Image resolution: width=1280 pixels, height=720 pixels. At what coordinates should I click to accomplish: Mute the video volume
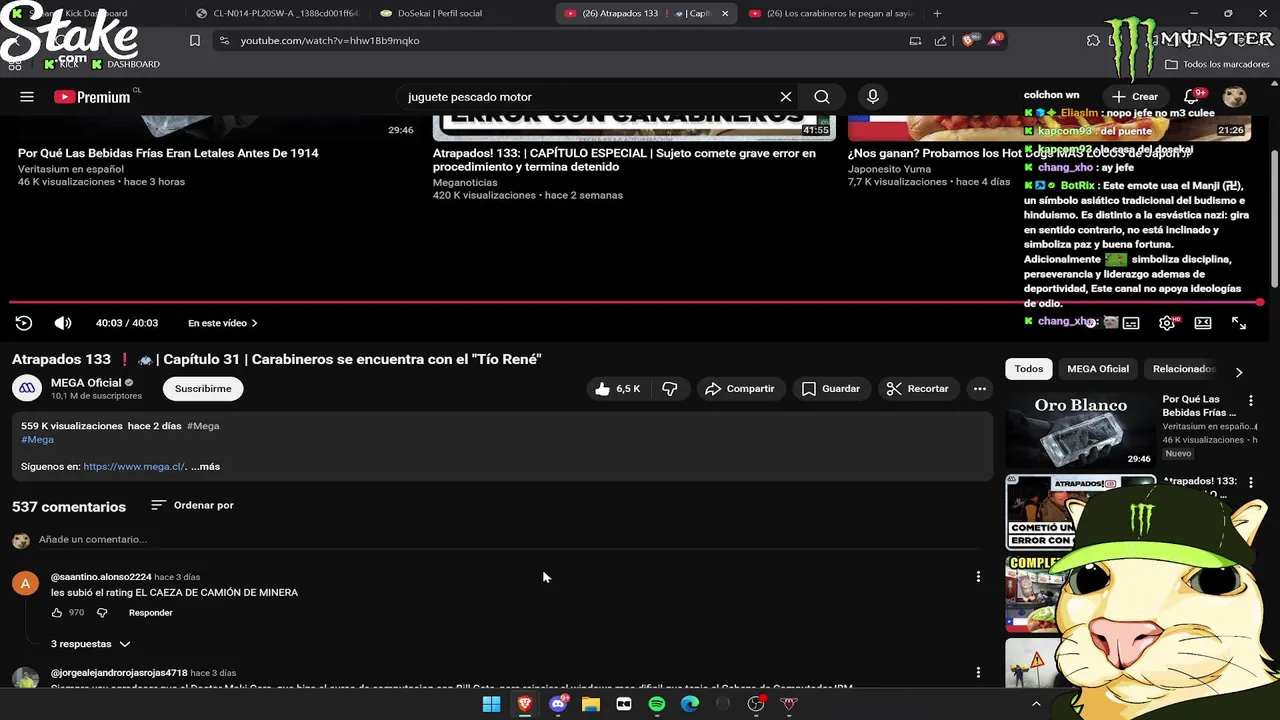[63, 323]
